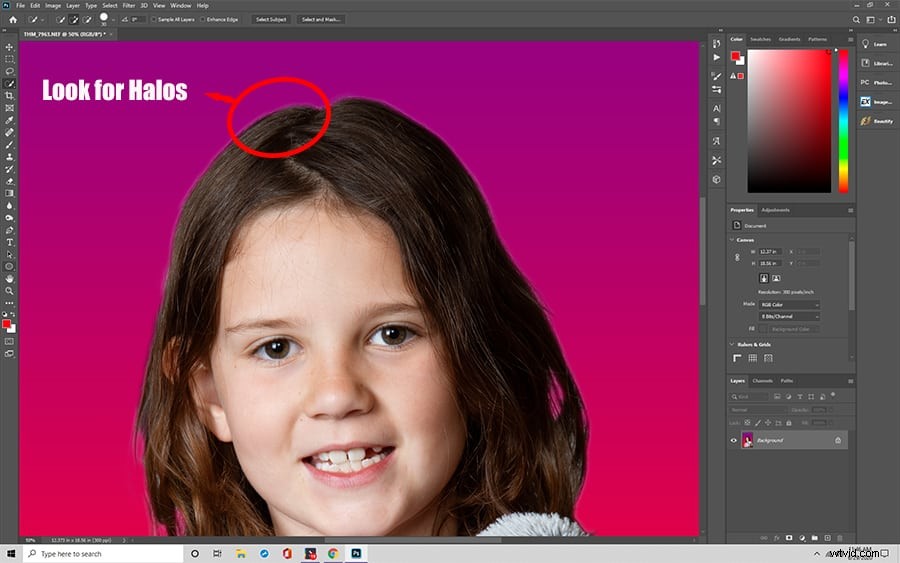
Task: Open the Properties panel flyout menu
Action: coord(850,210)
